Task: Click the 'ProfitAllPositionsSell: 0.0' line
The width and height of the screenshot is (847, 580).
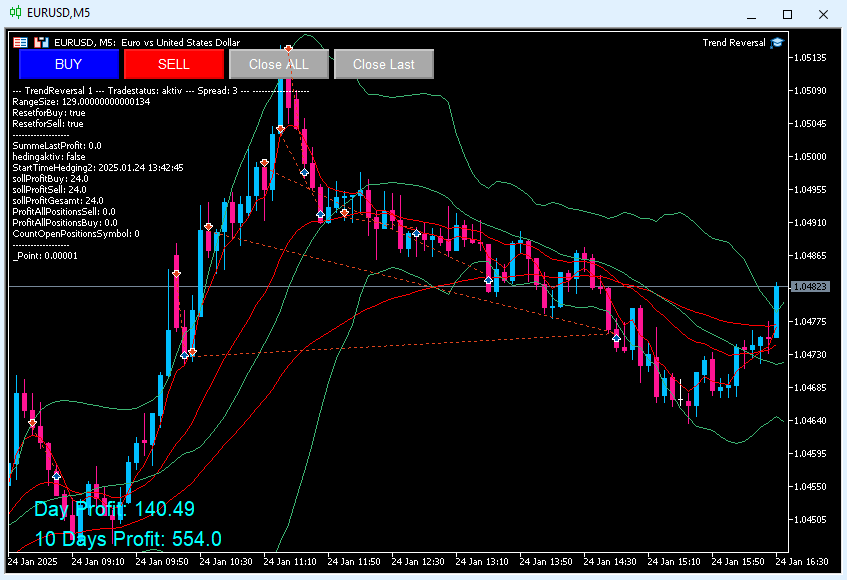Action: 64,211
